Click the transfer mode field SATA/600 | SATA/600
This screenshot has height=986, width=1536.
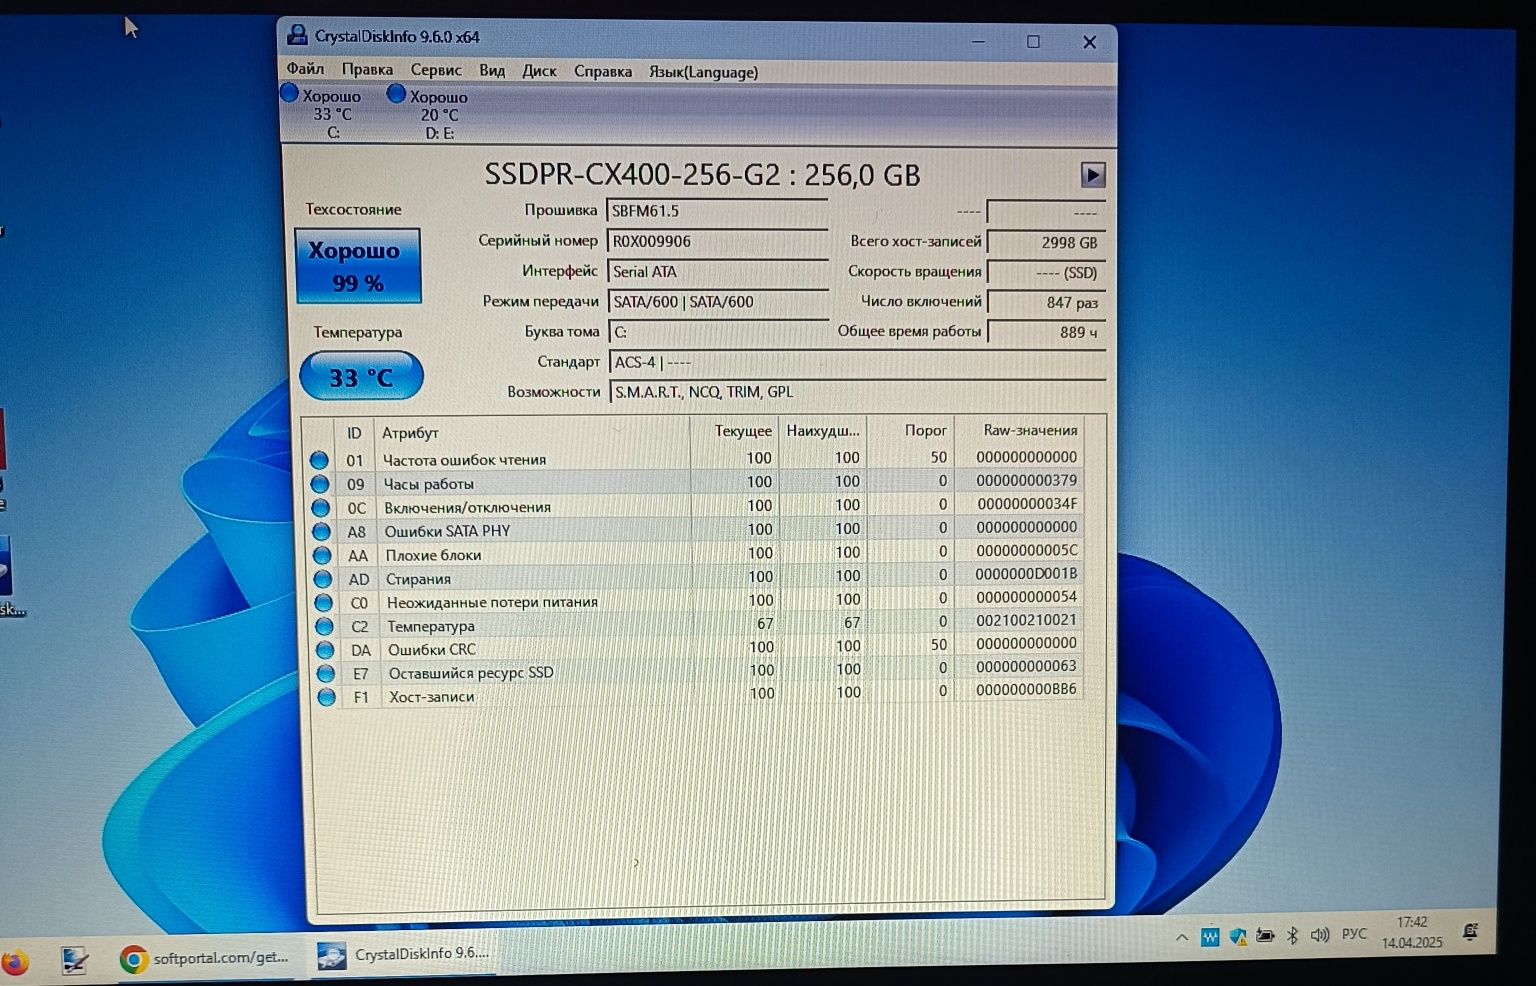coord(718,301)
